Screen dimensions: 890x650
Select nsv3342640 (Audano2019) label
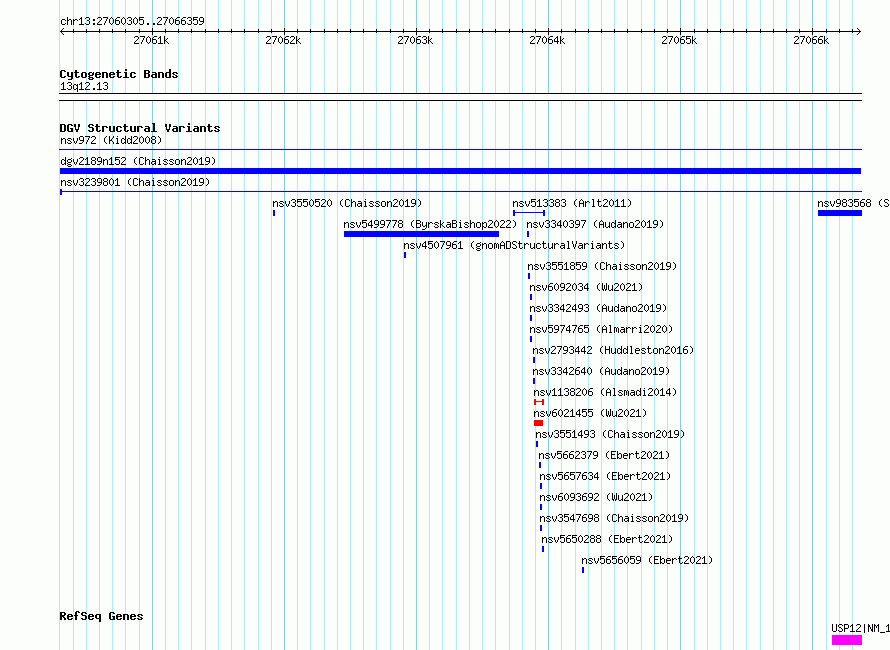(x=601, y=371)
